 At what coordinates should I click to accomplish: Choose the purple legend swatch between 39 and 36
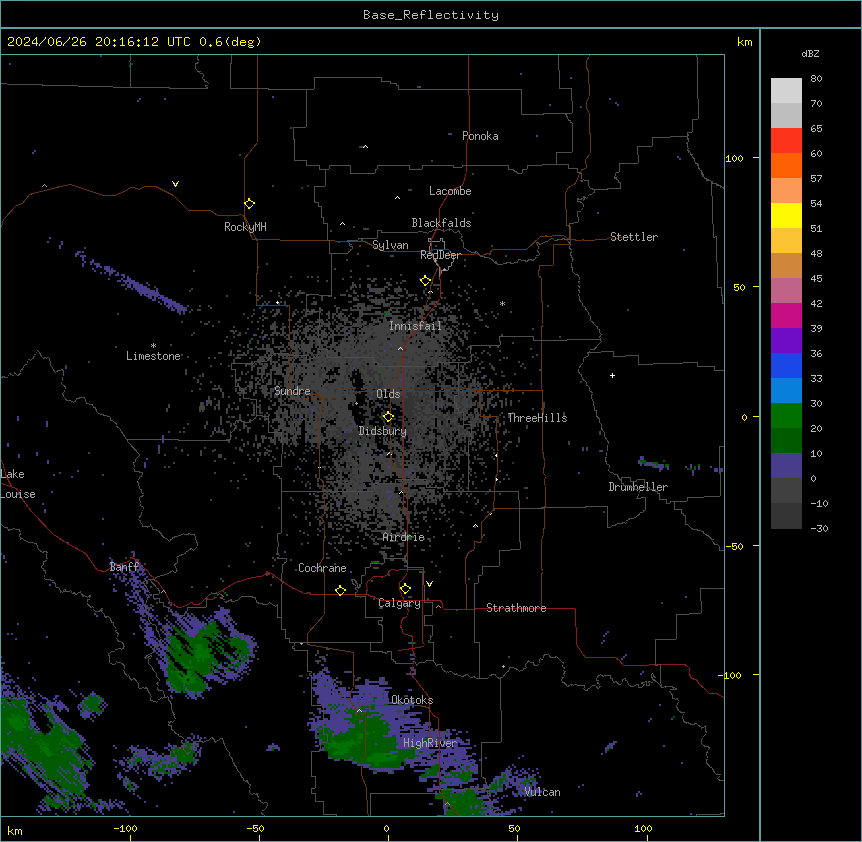click(786, 341)
